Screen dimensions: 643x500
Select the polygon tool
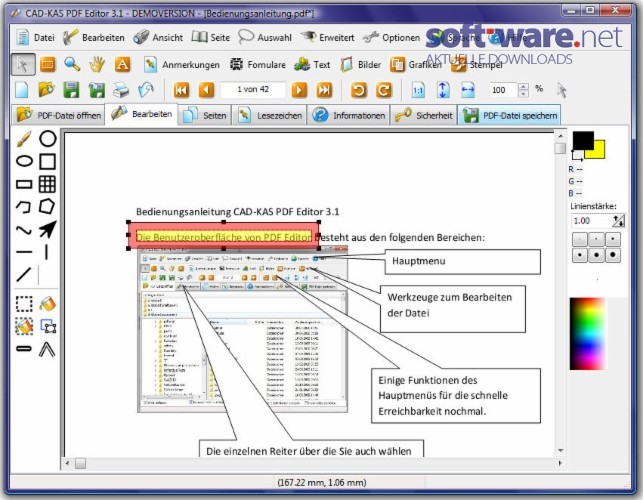[x=47, y=206]
